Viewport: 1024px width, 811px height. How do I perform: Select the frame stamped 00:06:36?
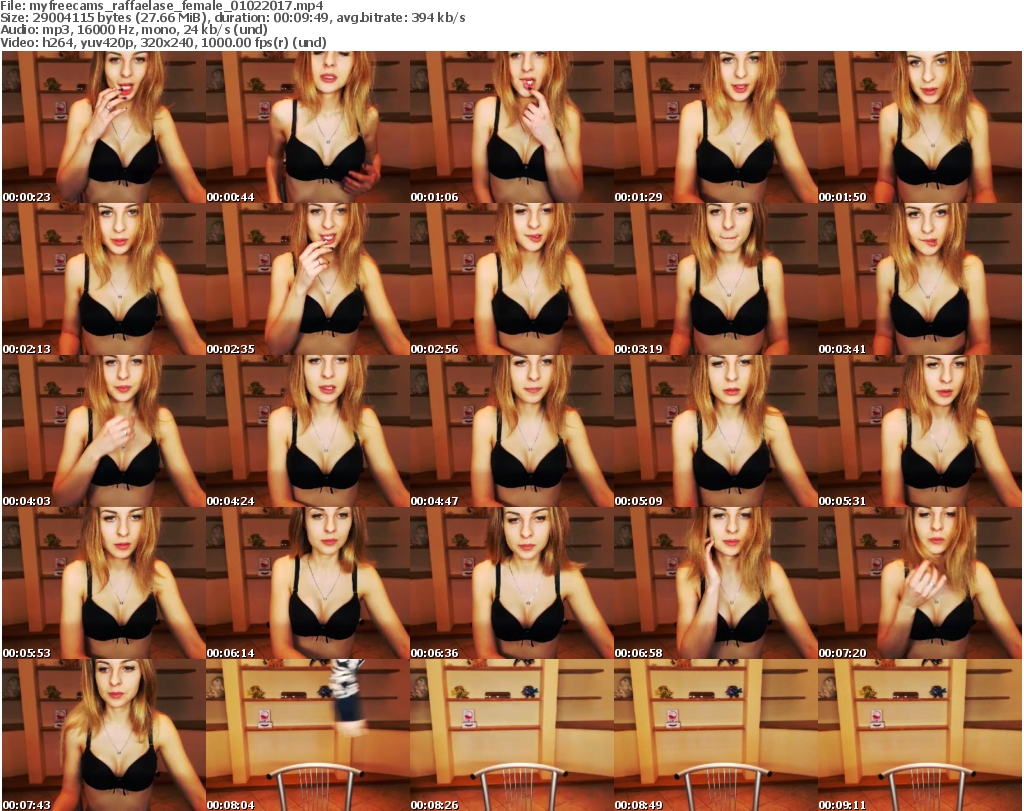512,583
